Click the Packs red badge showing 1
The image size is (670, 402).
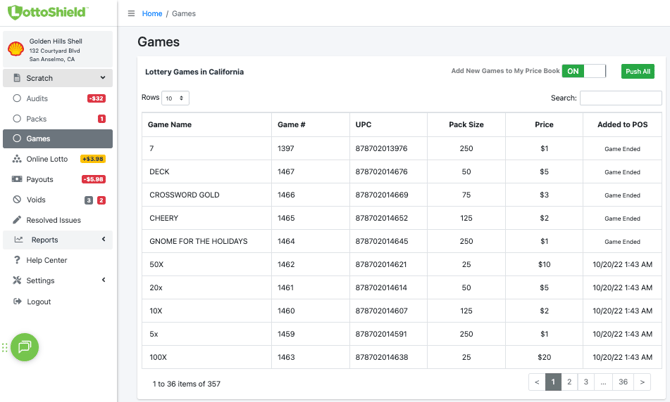[102, 119]
